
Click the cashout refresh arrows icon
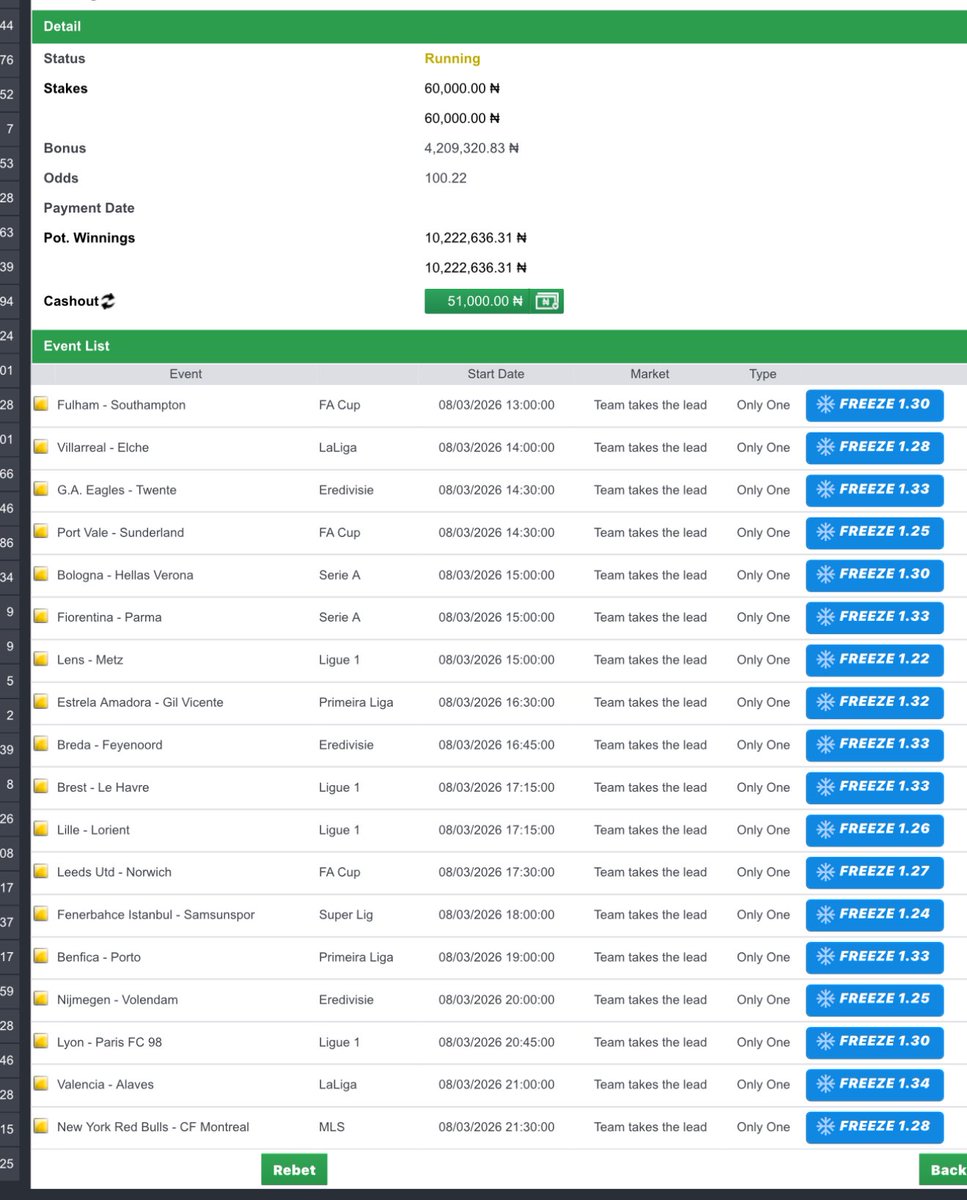click(x=108, y=301)
